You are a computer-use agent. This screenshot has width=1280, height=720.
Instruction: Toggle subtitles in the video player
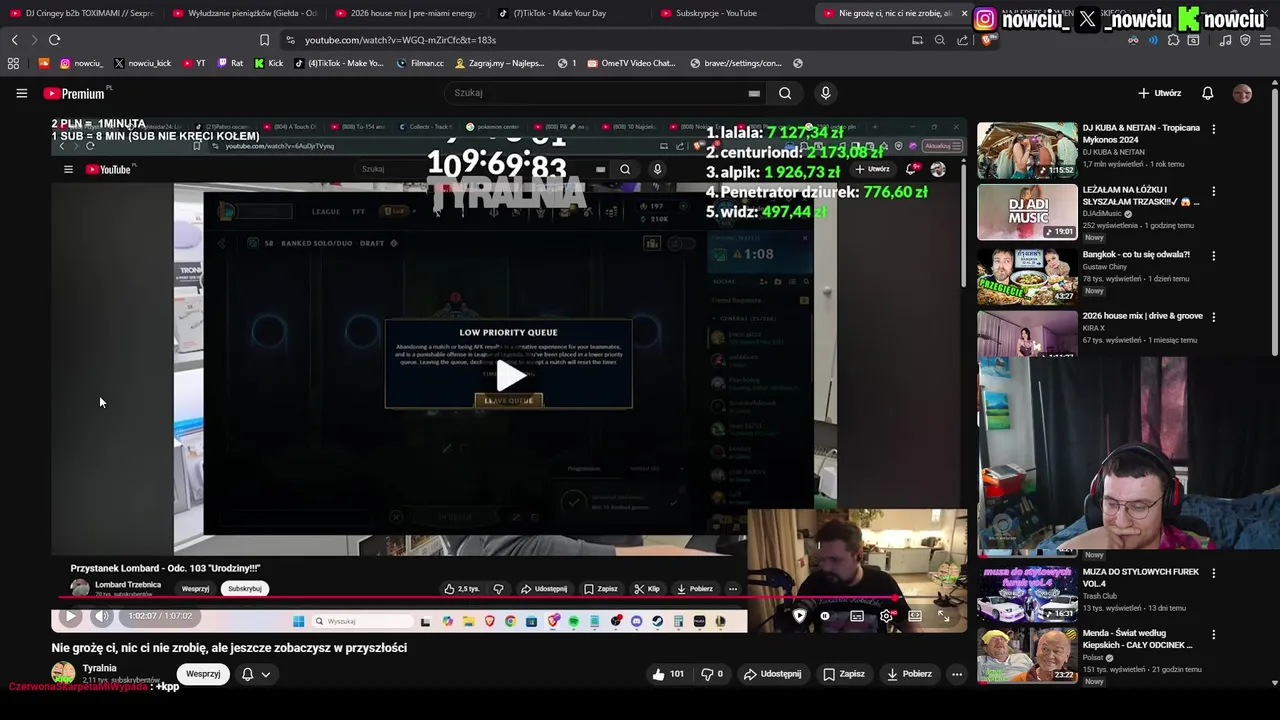[x=857, y=616]
